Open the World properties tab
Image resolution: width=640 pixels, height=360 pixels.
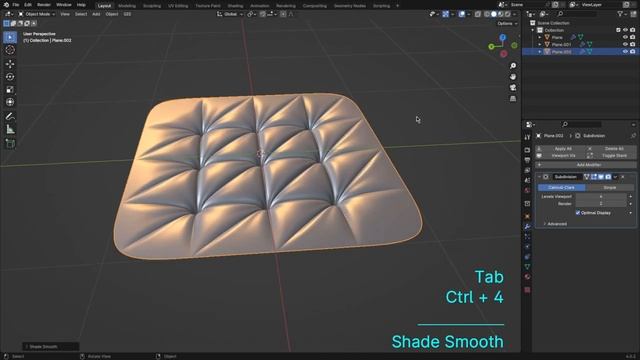[x=527, y=190]
